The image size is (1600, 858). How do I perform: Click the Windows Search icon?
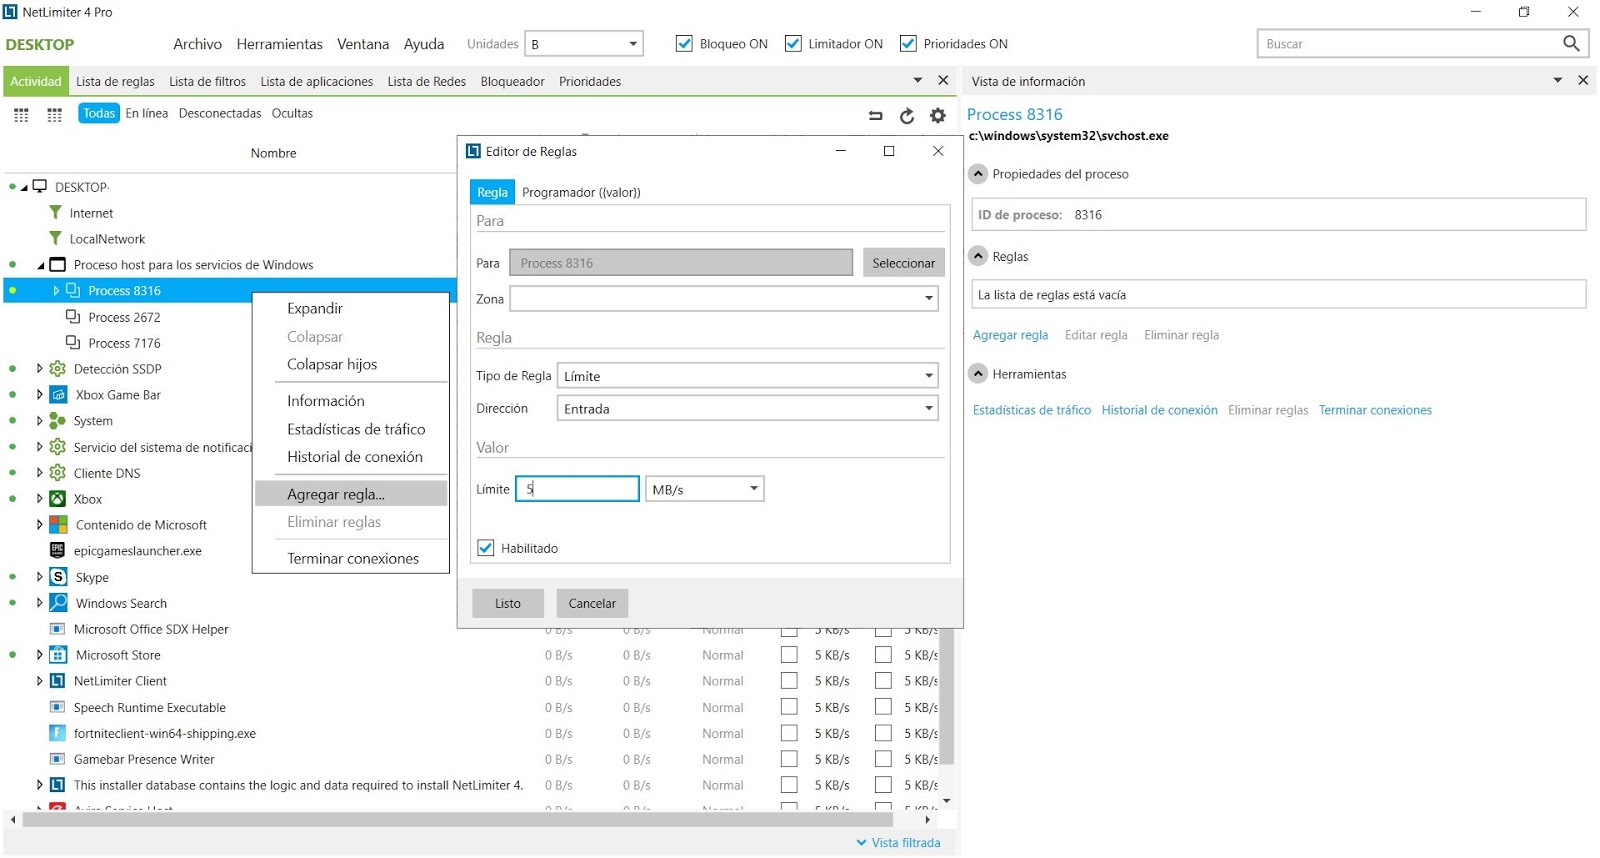click(59, 603)
